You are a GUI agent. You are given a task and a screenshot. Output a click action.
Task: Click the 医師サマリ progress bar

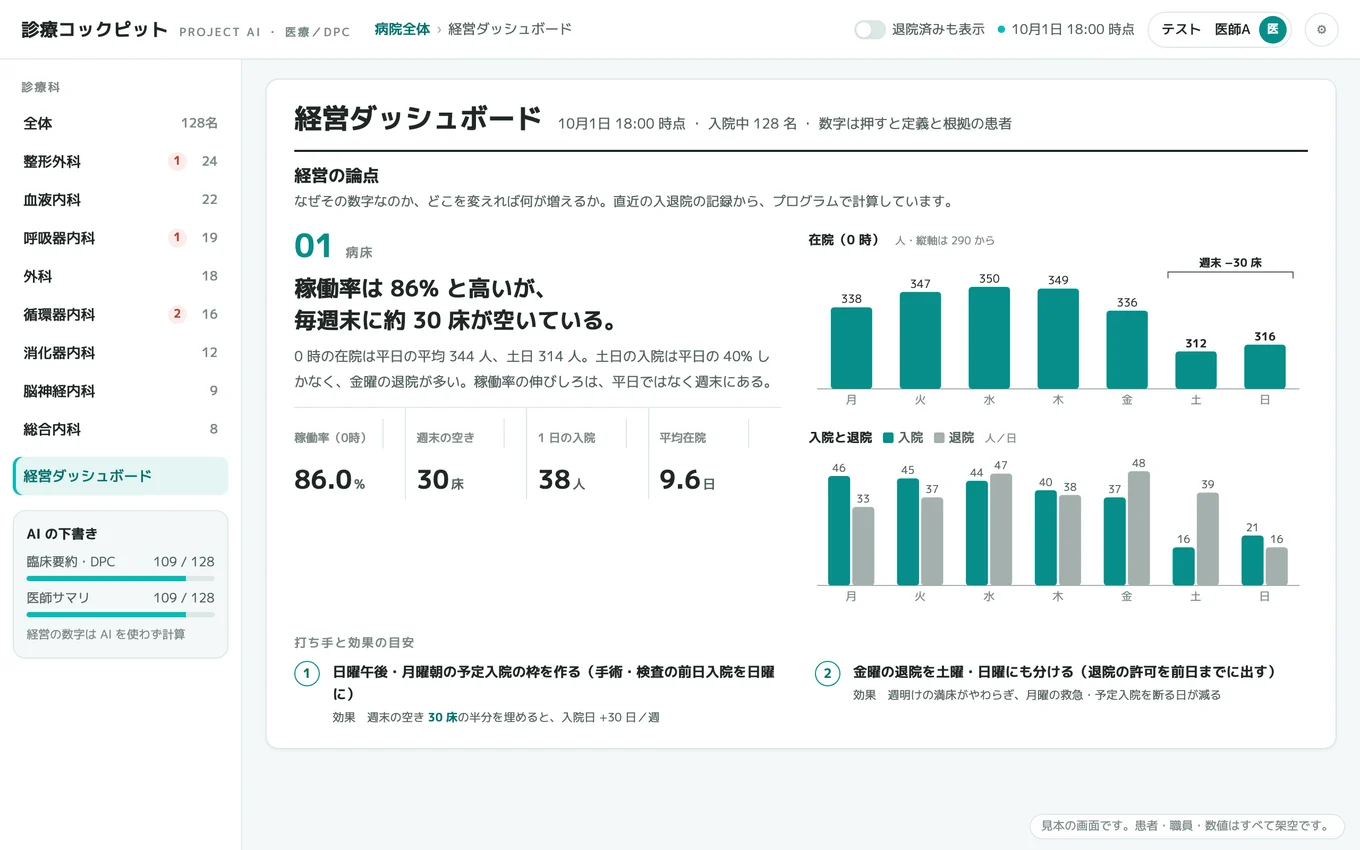[x=120, y=614]
